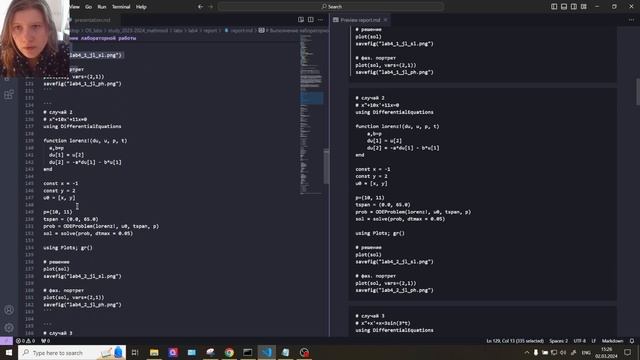This screenshot has width=640, height=360.
Task: Show errors and warnings count
Action: click(x=25, y=340)
